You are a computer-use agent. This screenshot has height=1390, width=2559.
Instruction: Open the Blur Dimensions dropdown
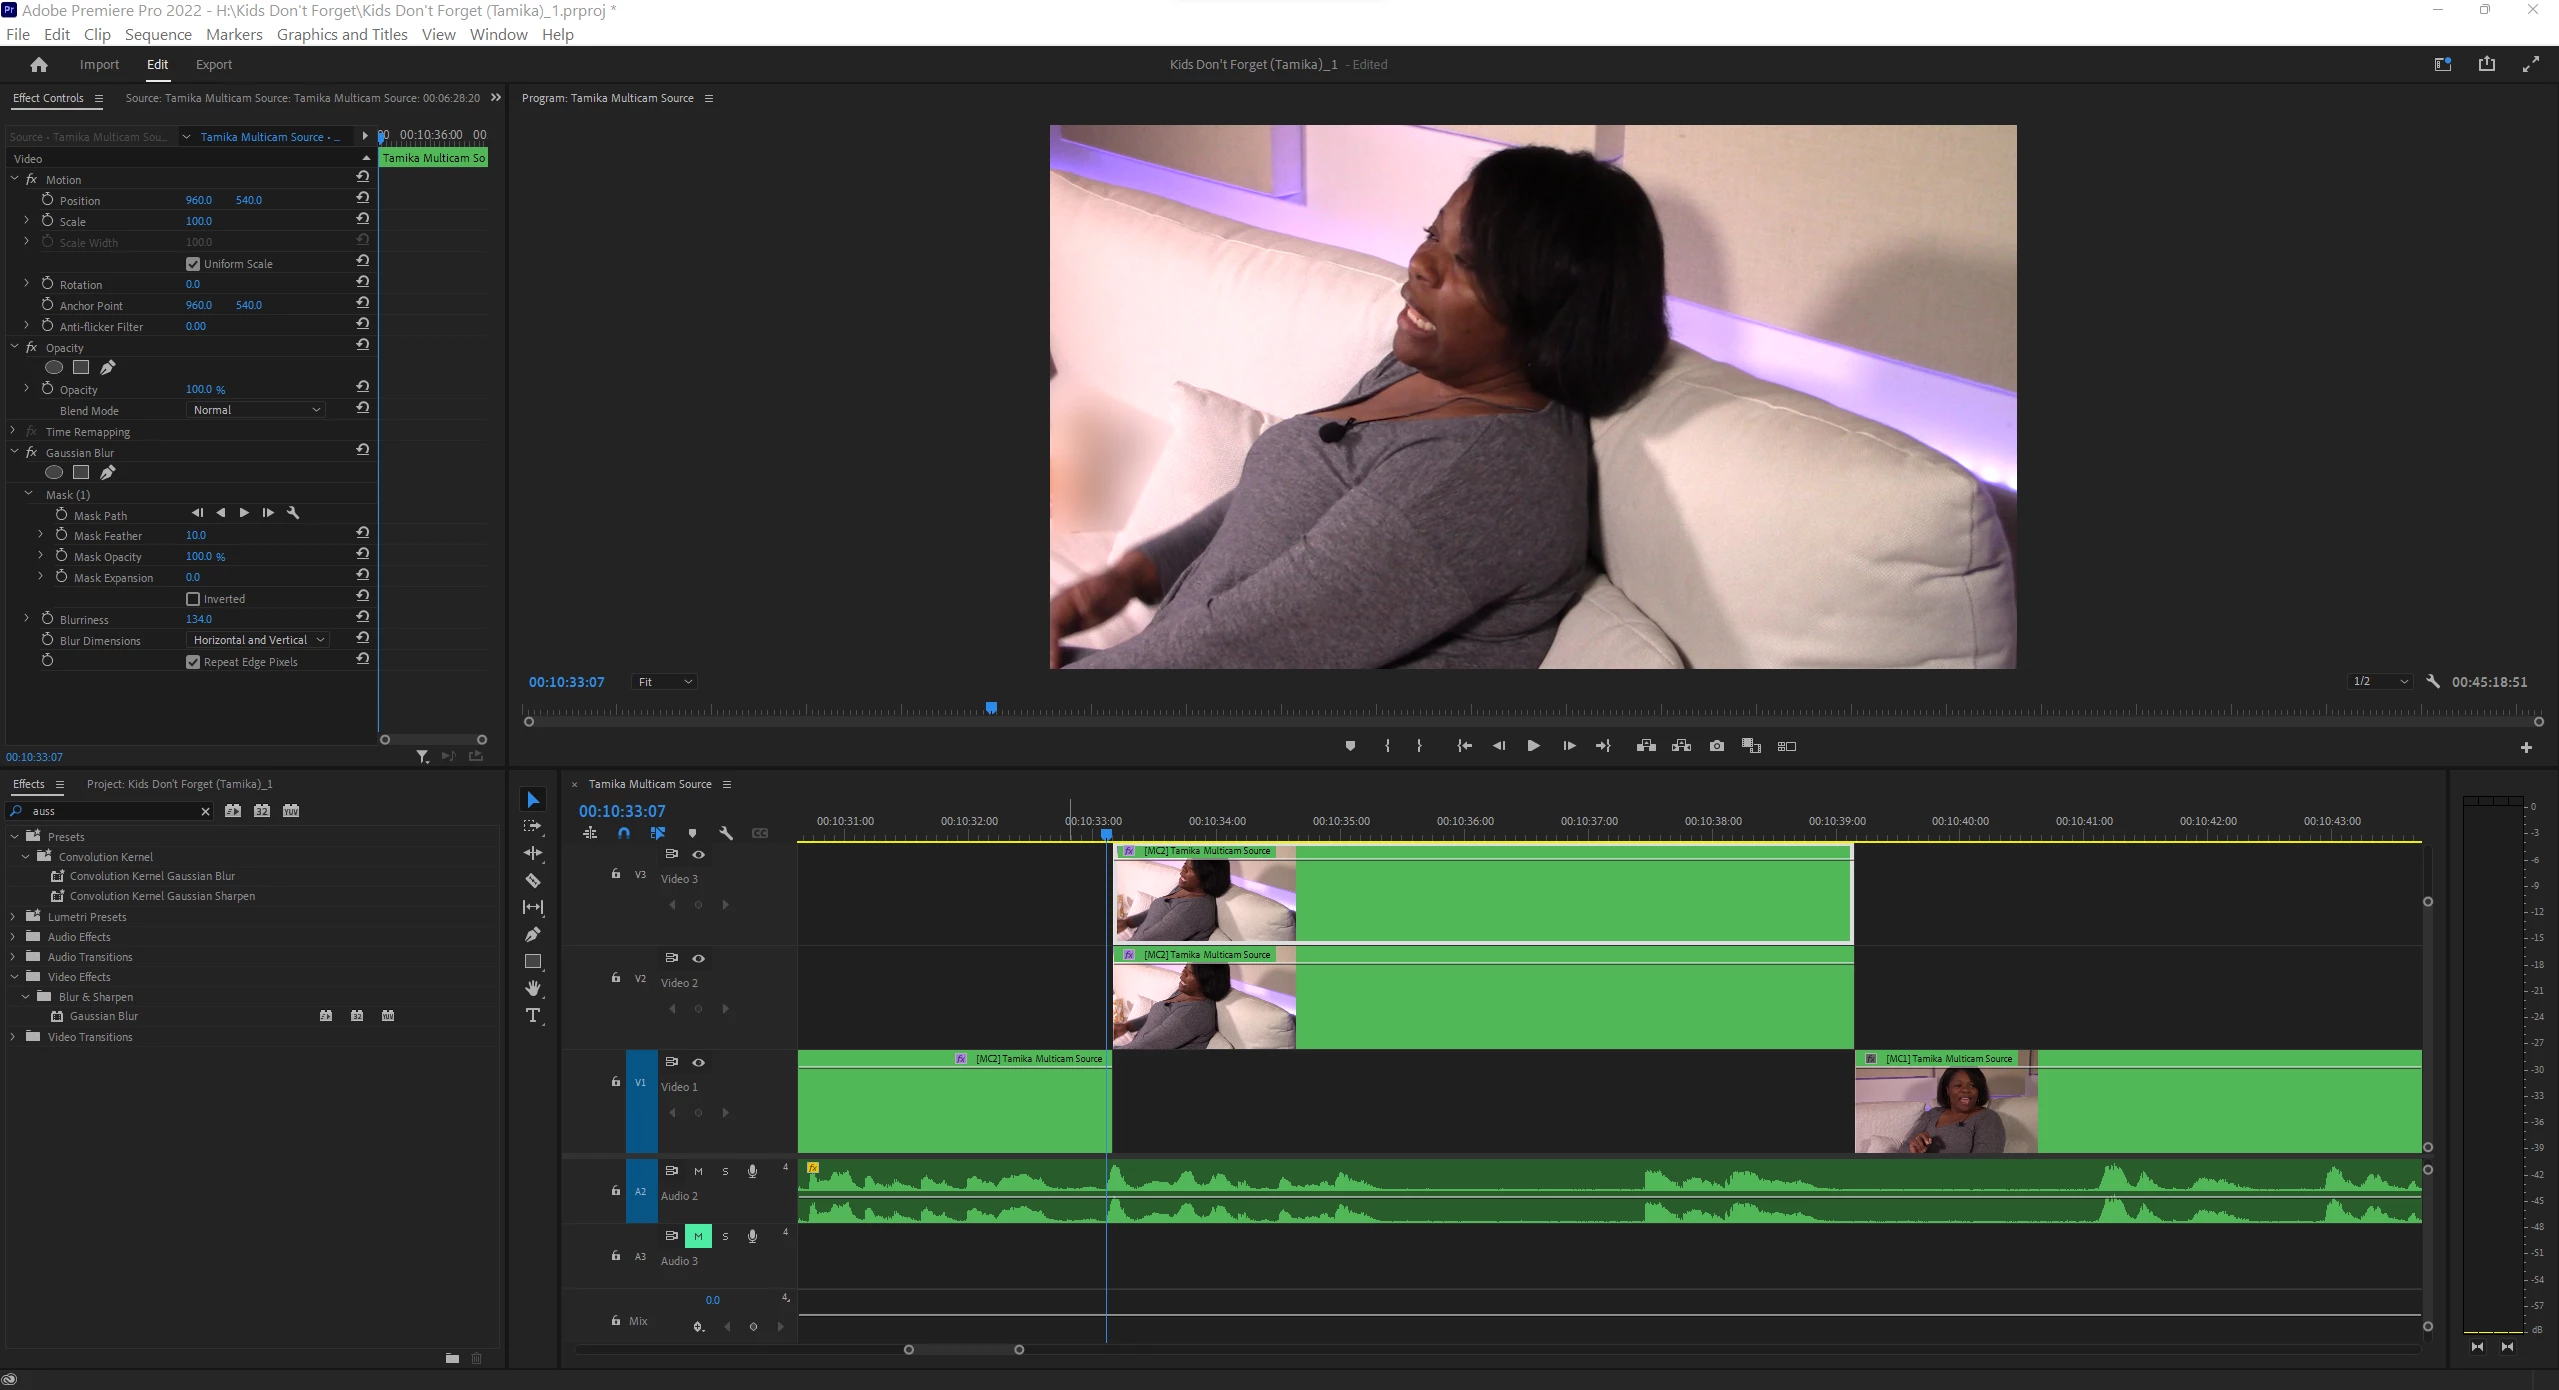(258, 640)
